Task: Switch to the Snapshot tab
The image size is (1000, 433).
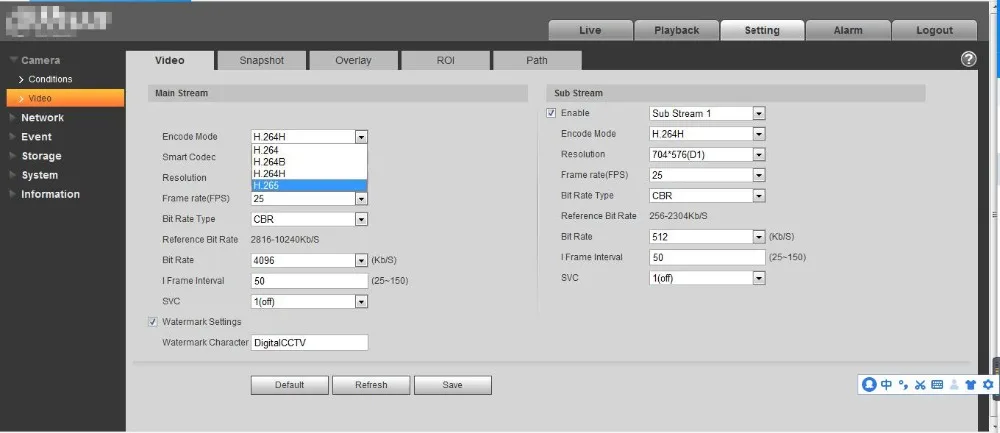Action: click(261, 61)
